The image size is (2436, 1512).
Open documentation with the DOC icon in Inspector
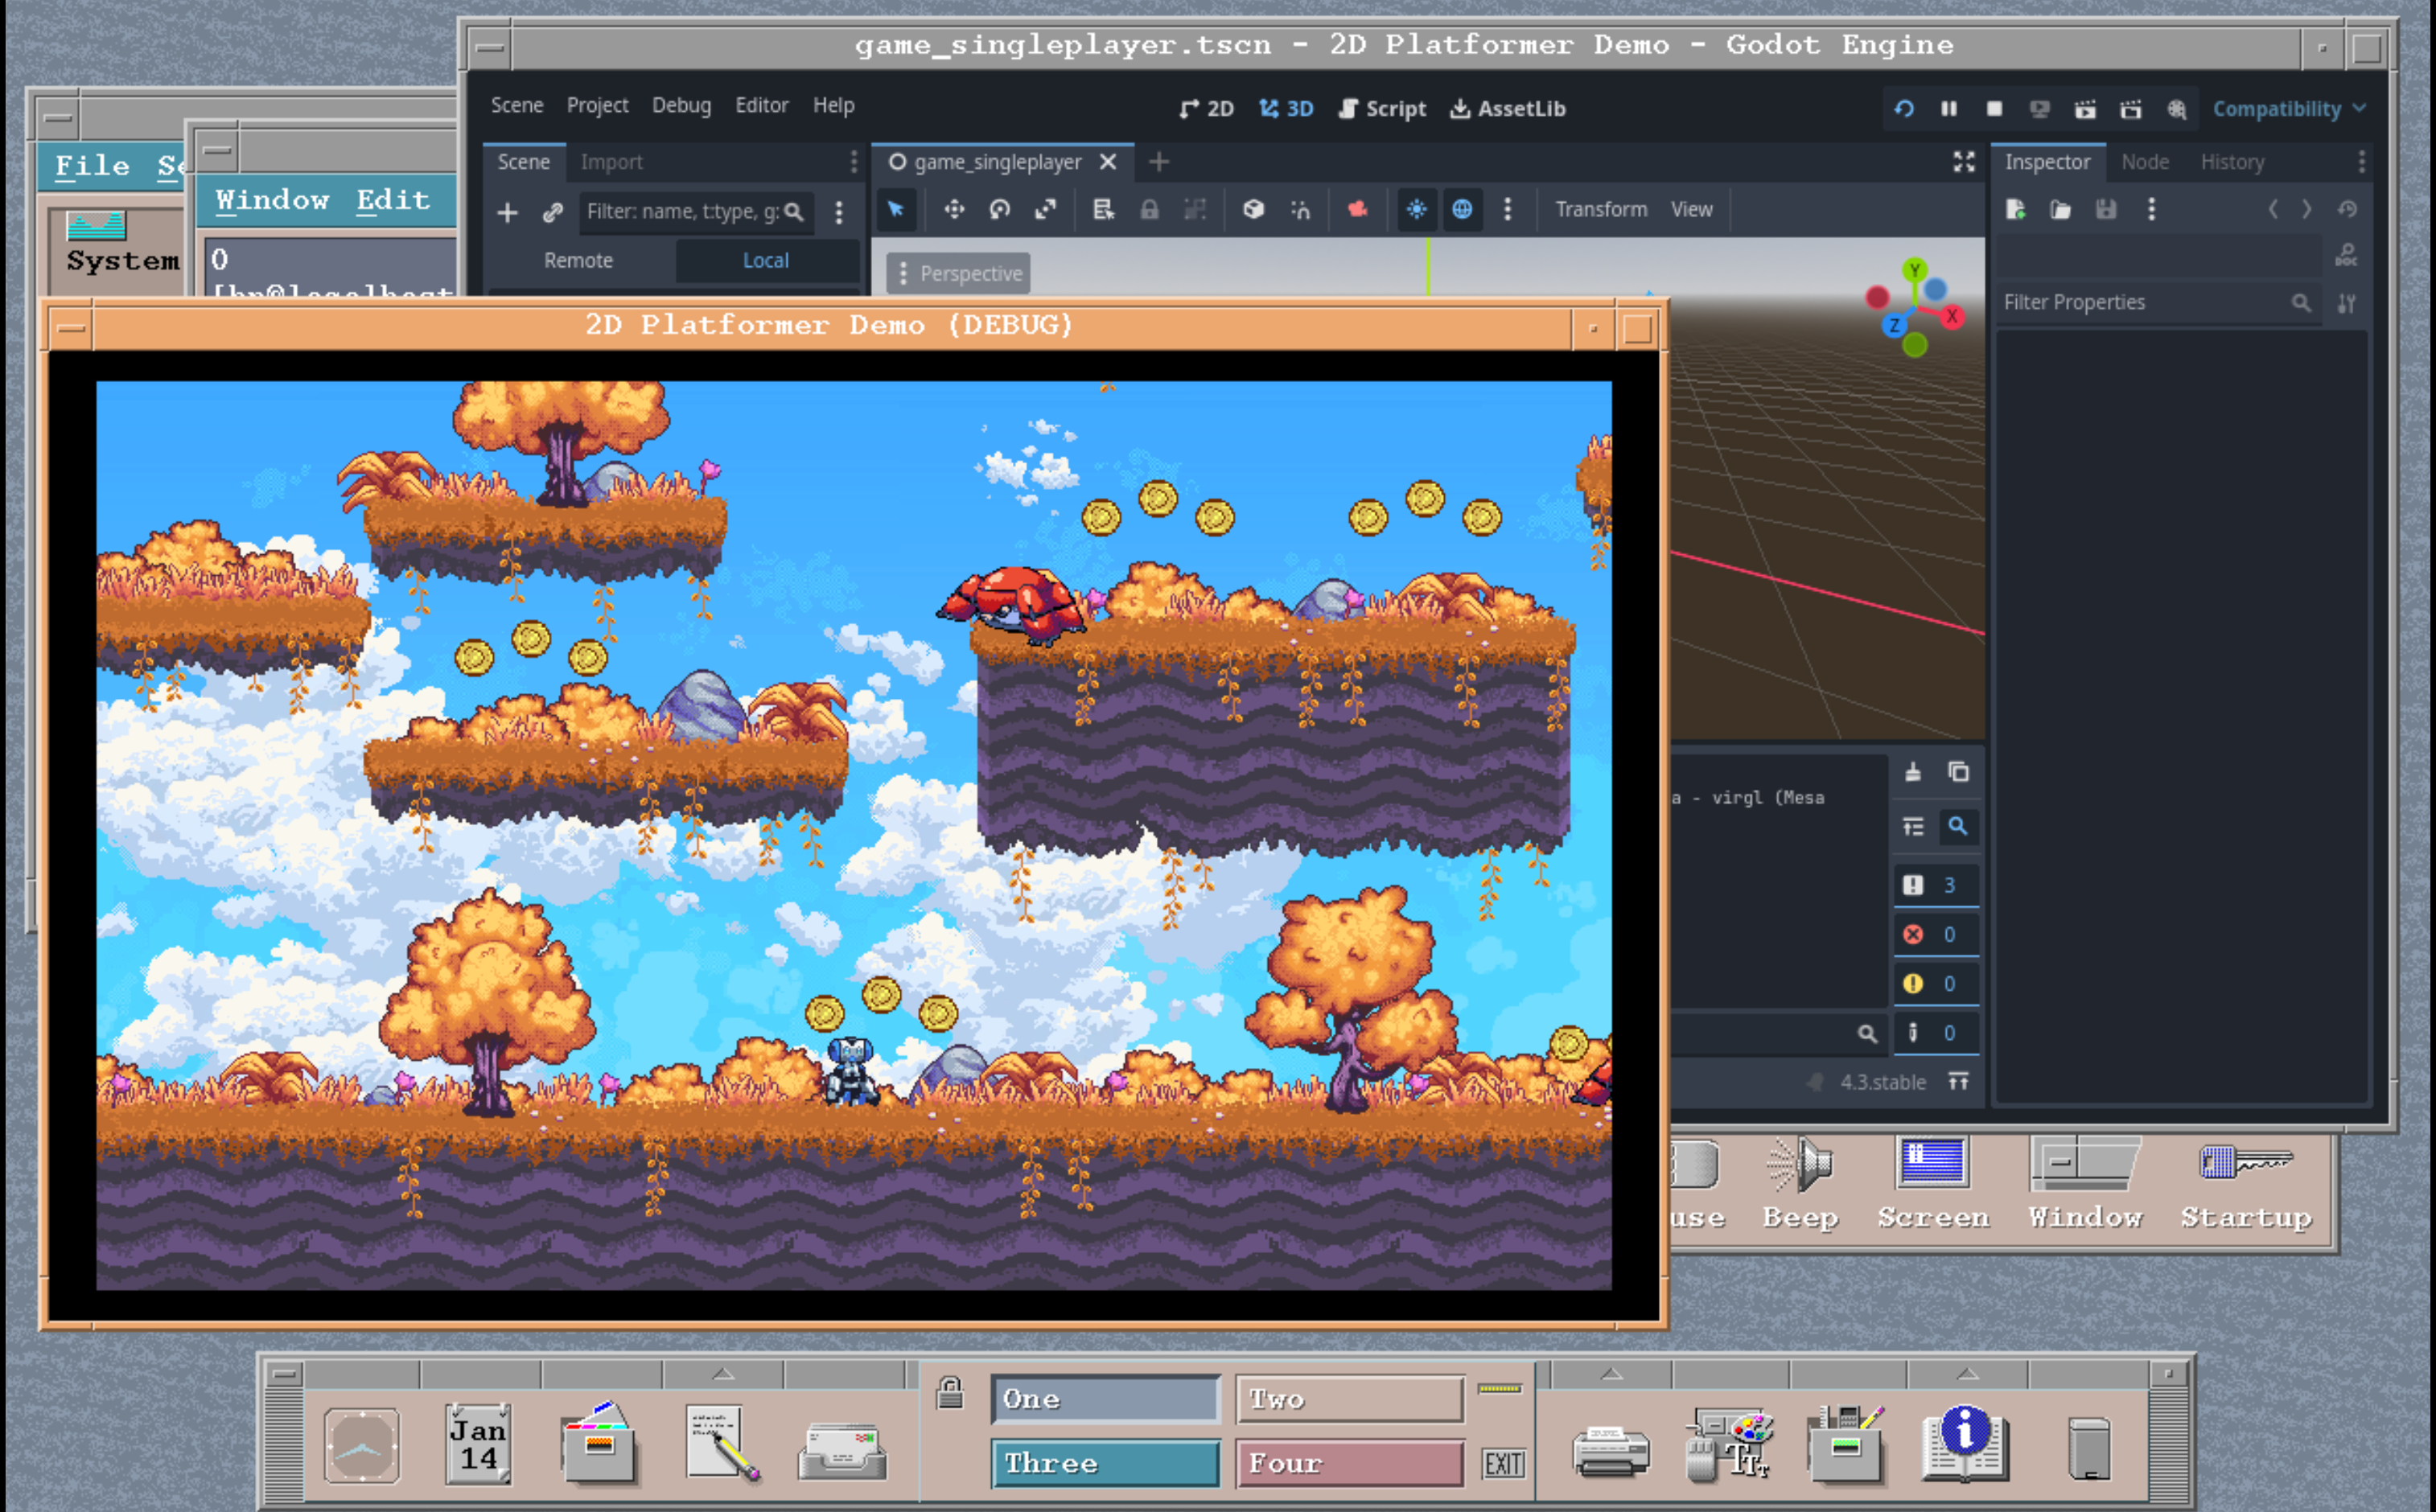pos(2346,256)
